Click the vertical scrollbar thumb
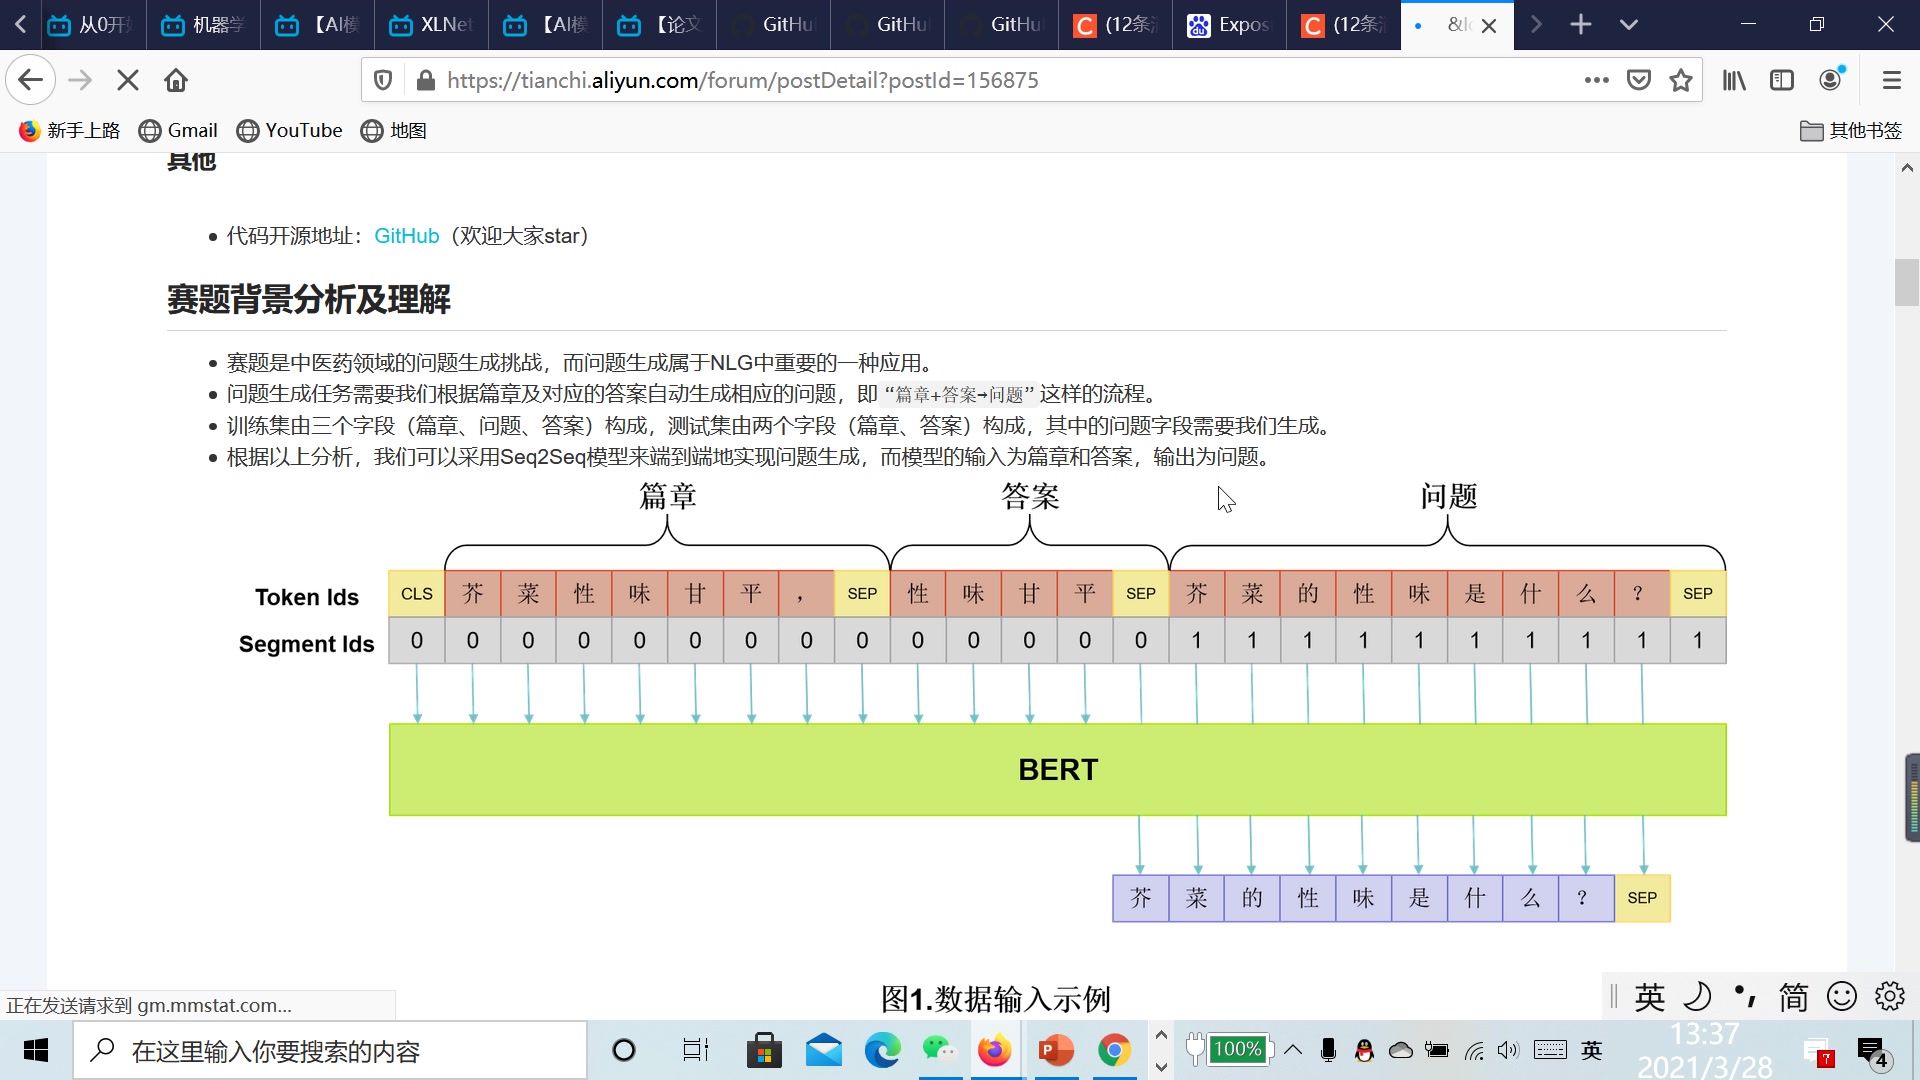 (x=1906, y=283)
